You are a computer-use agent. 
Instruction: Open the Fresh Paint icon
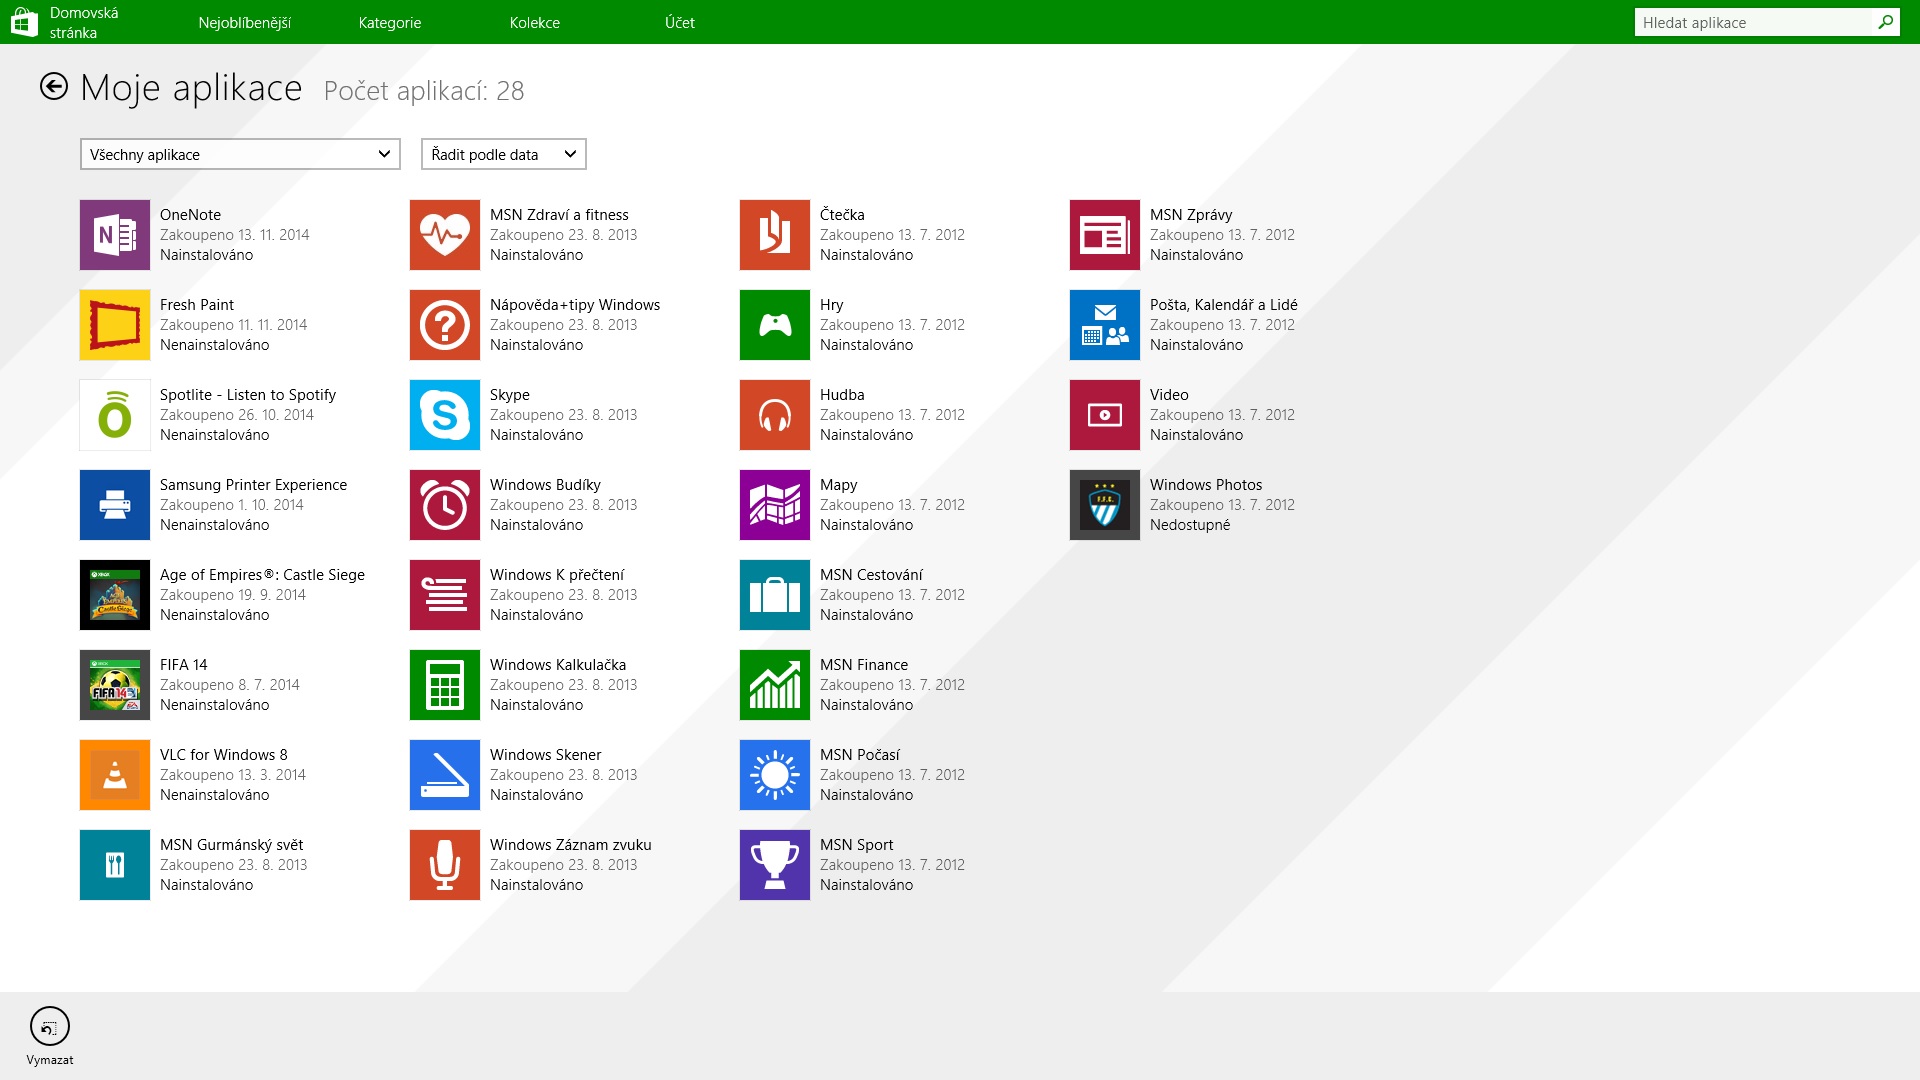(115, 325)
